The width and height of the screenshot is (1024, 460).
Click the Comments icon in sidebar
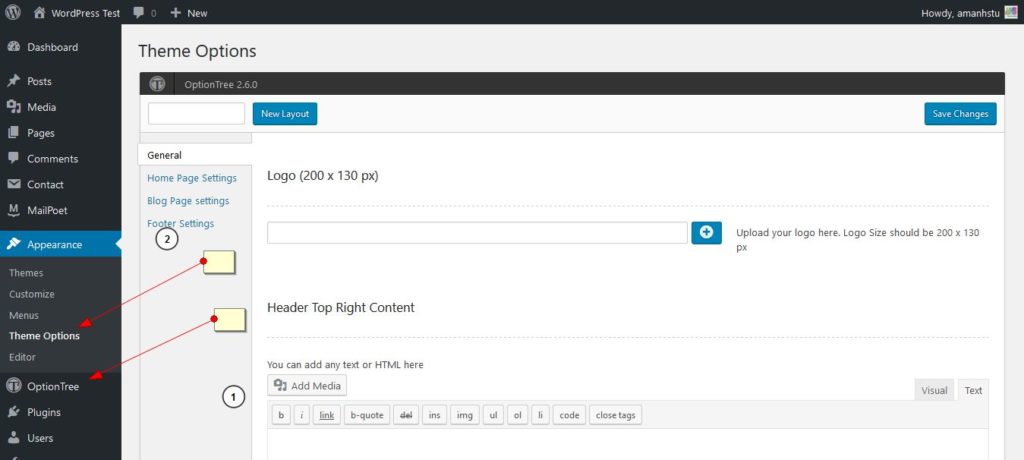14,158
